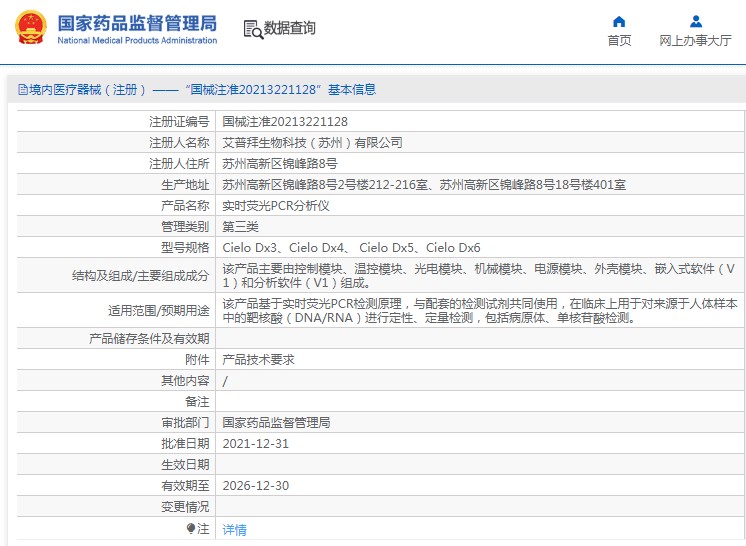Click the 管理类别 label
Screen dimensions: 746x546
pos(185,226)
